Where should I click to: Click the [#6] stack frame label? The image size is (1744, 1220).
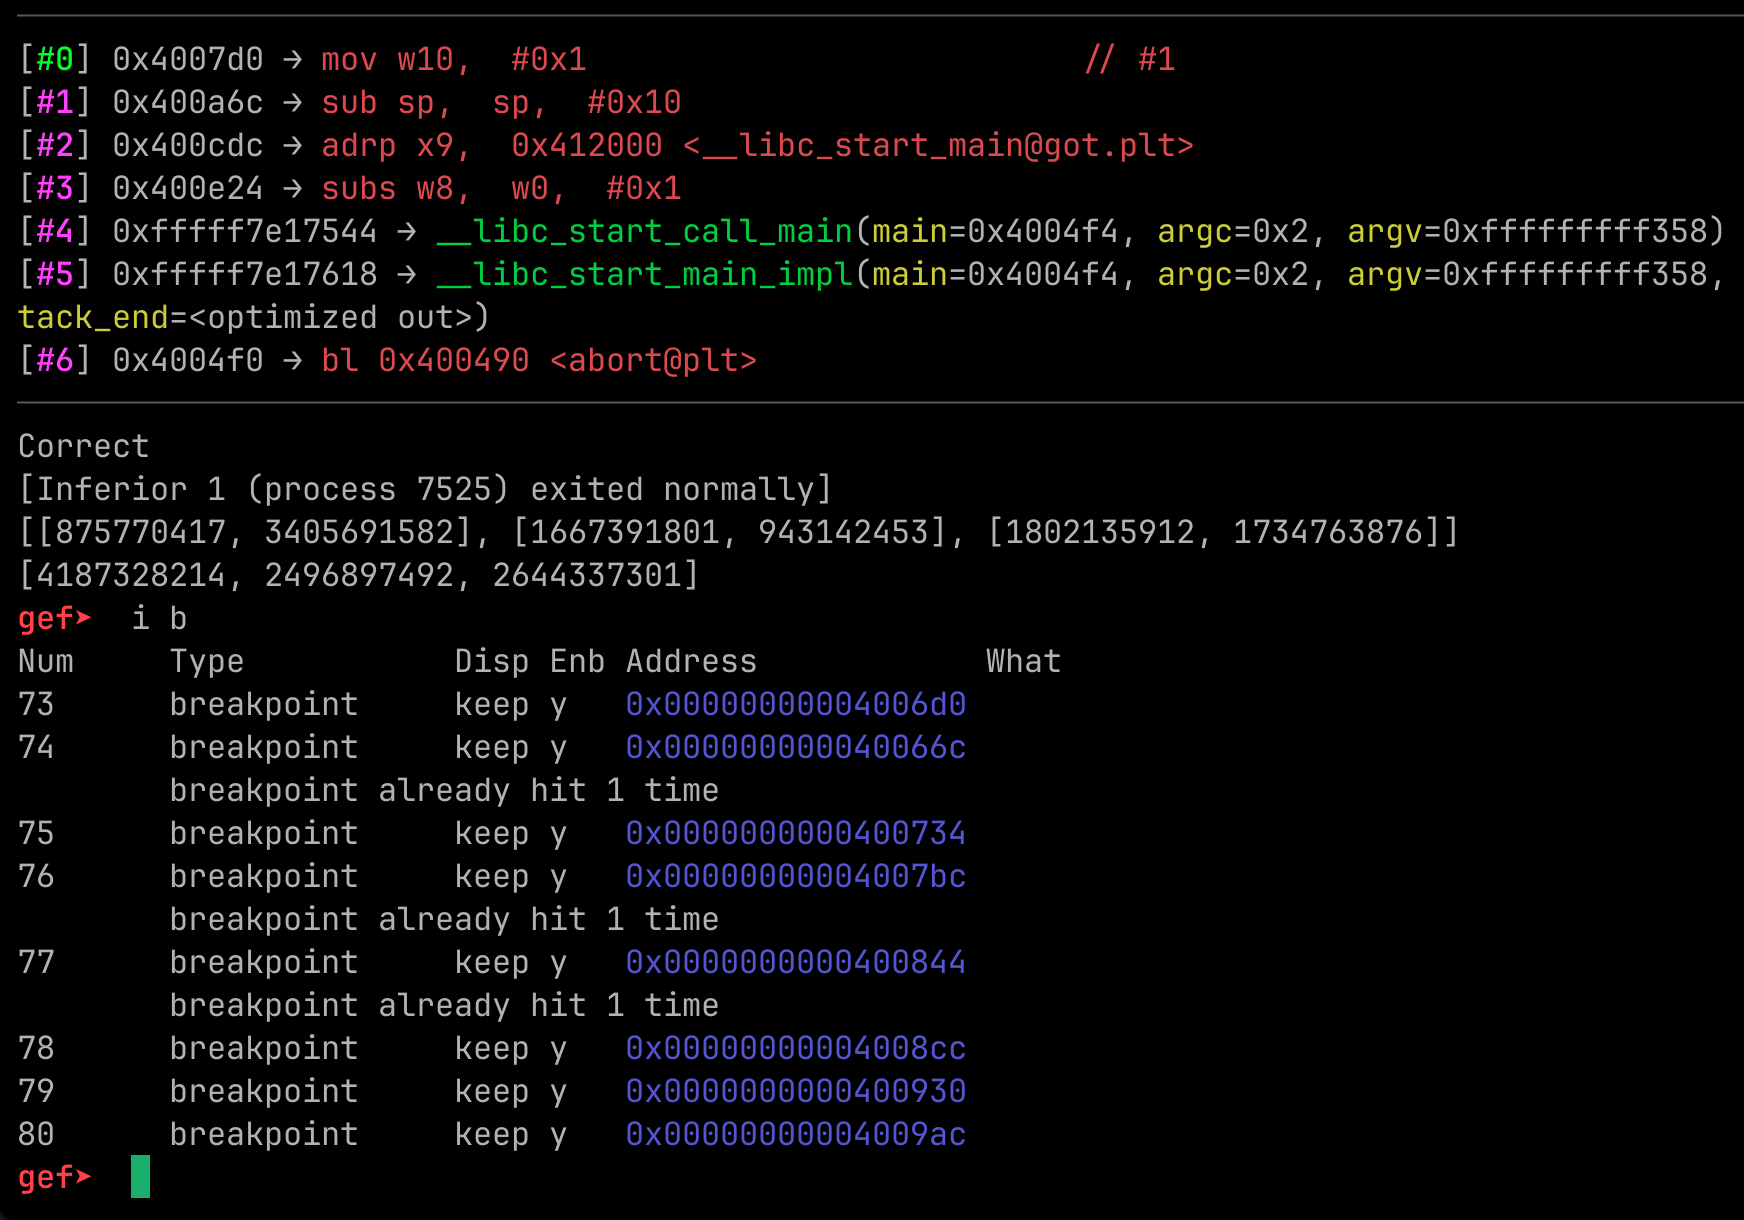[55, 360]
